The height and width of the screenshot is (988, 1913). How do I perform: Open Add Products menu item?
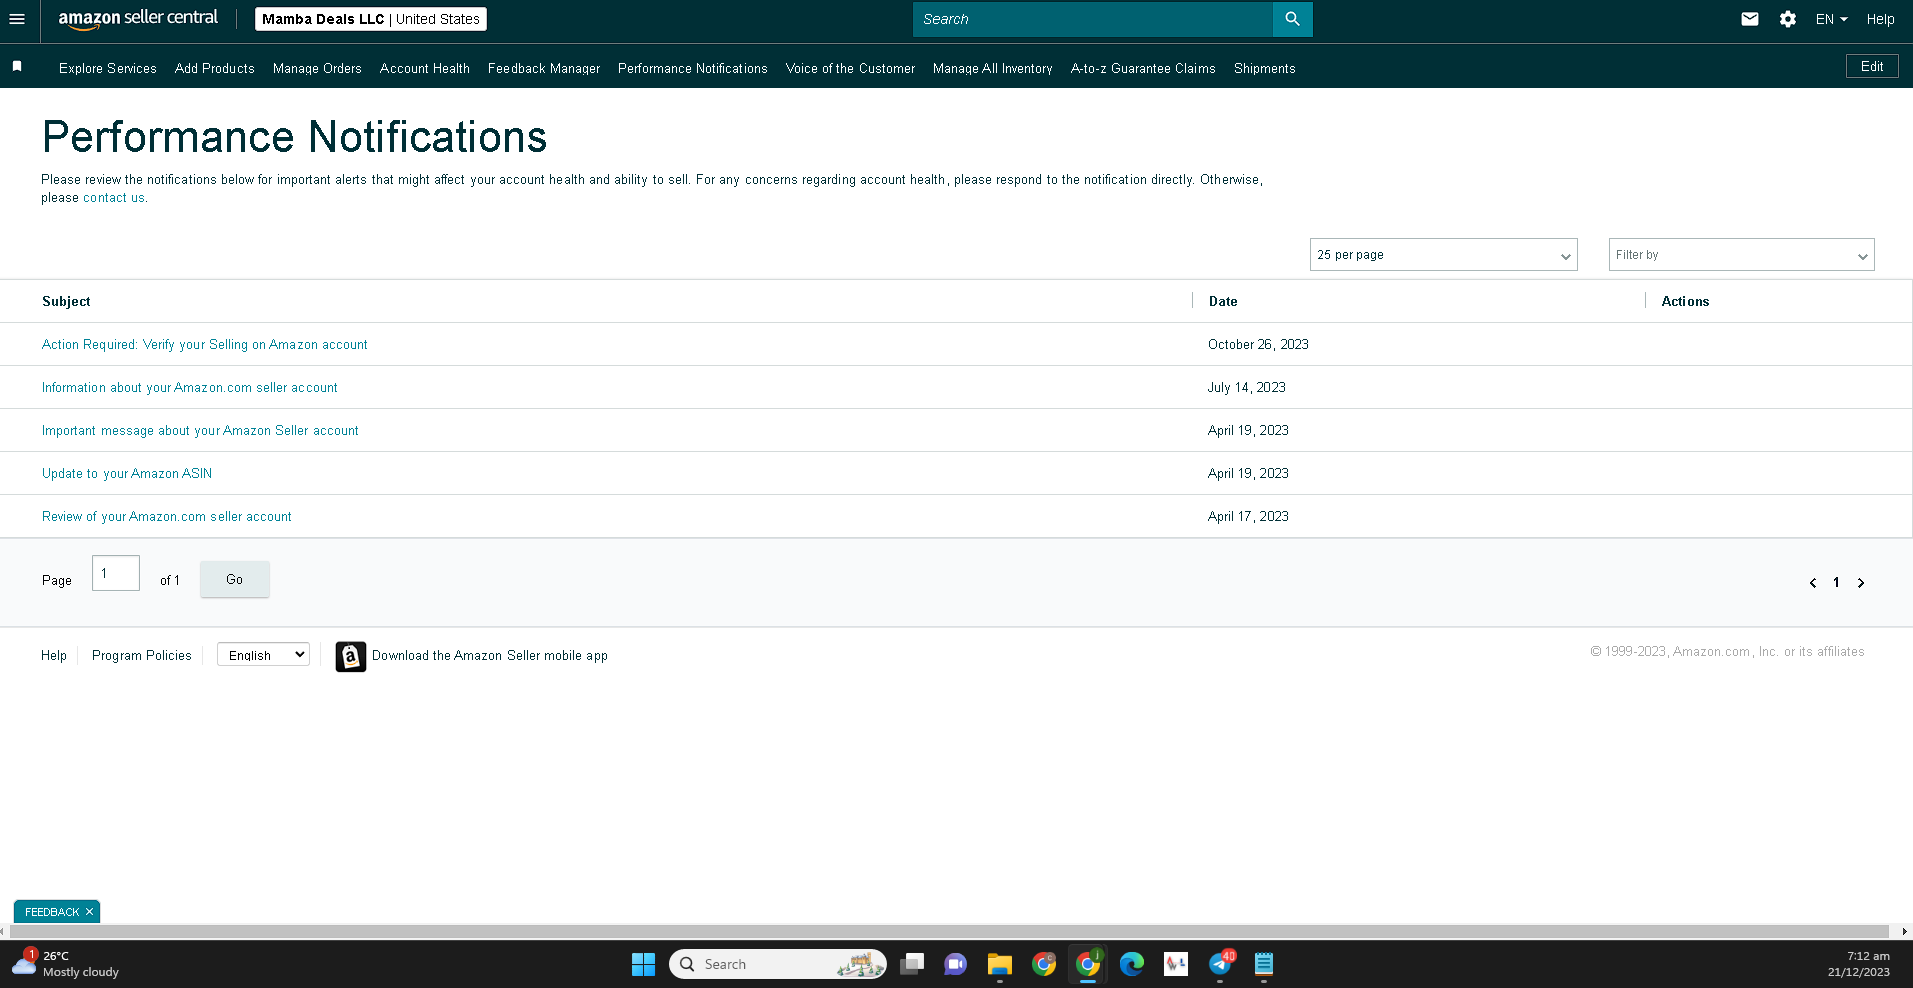click(215, 68)
